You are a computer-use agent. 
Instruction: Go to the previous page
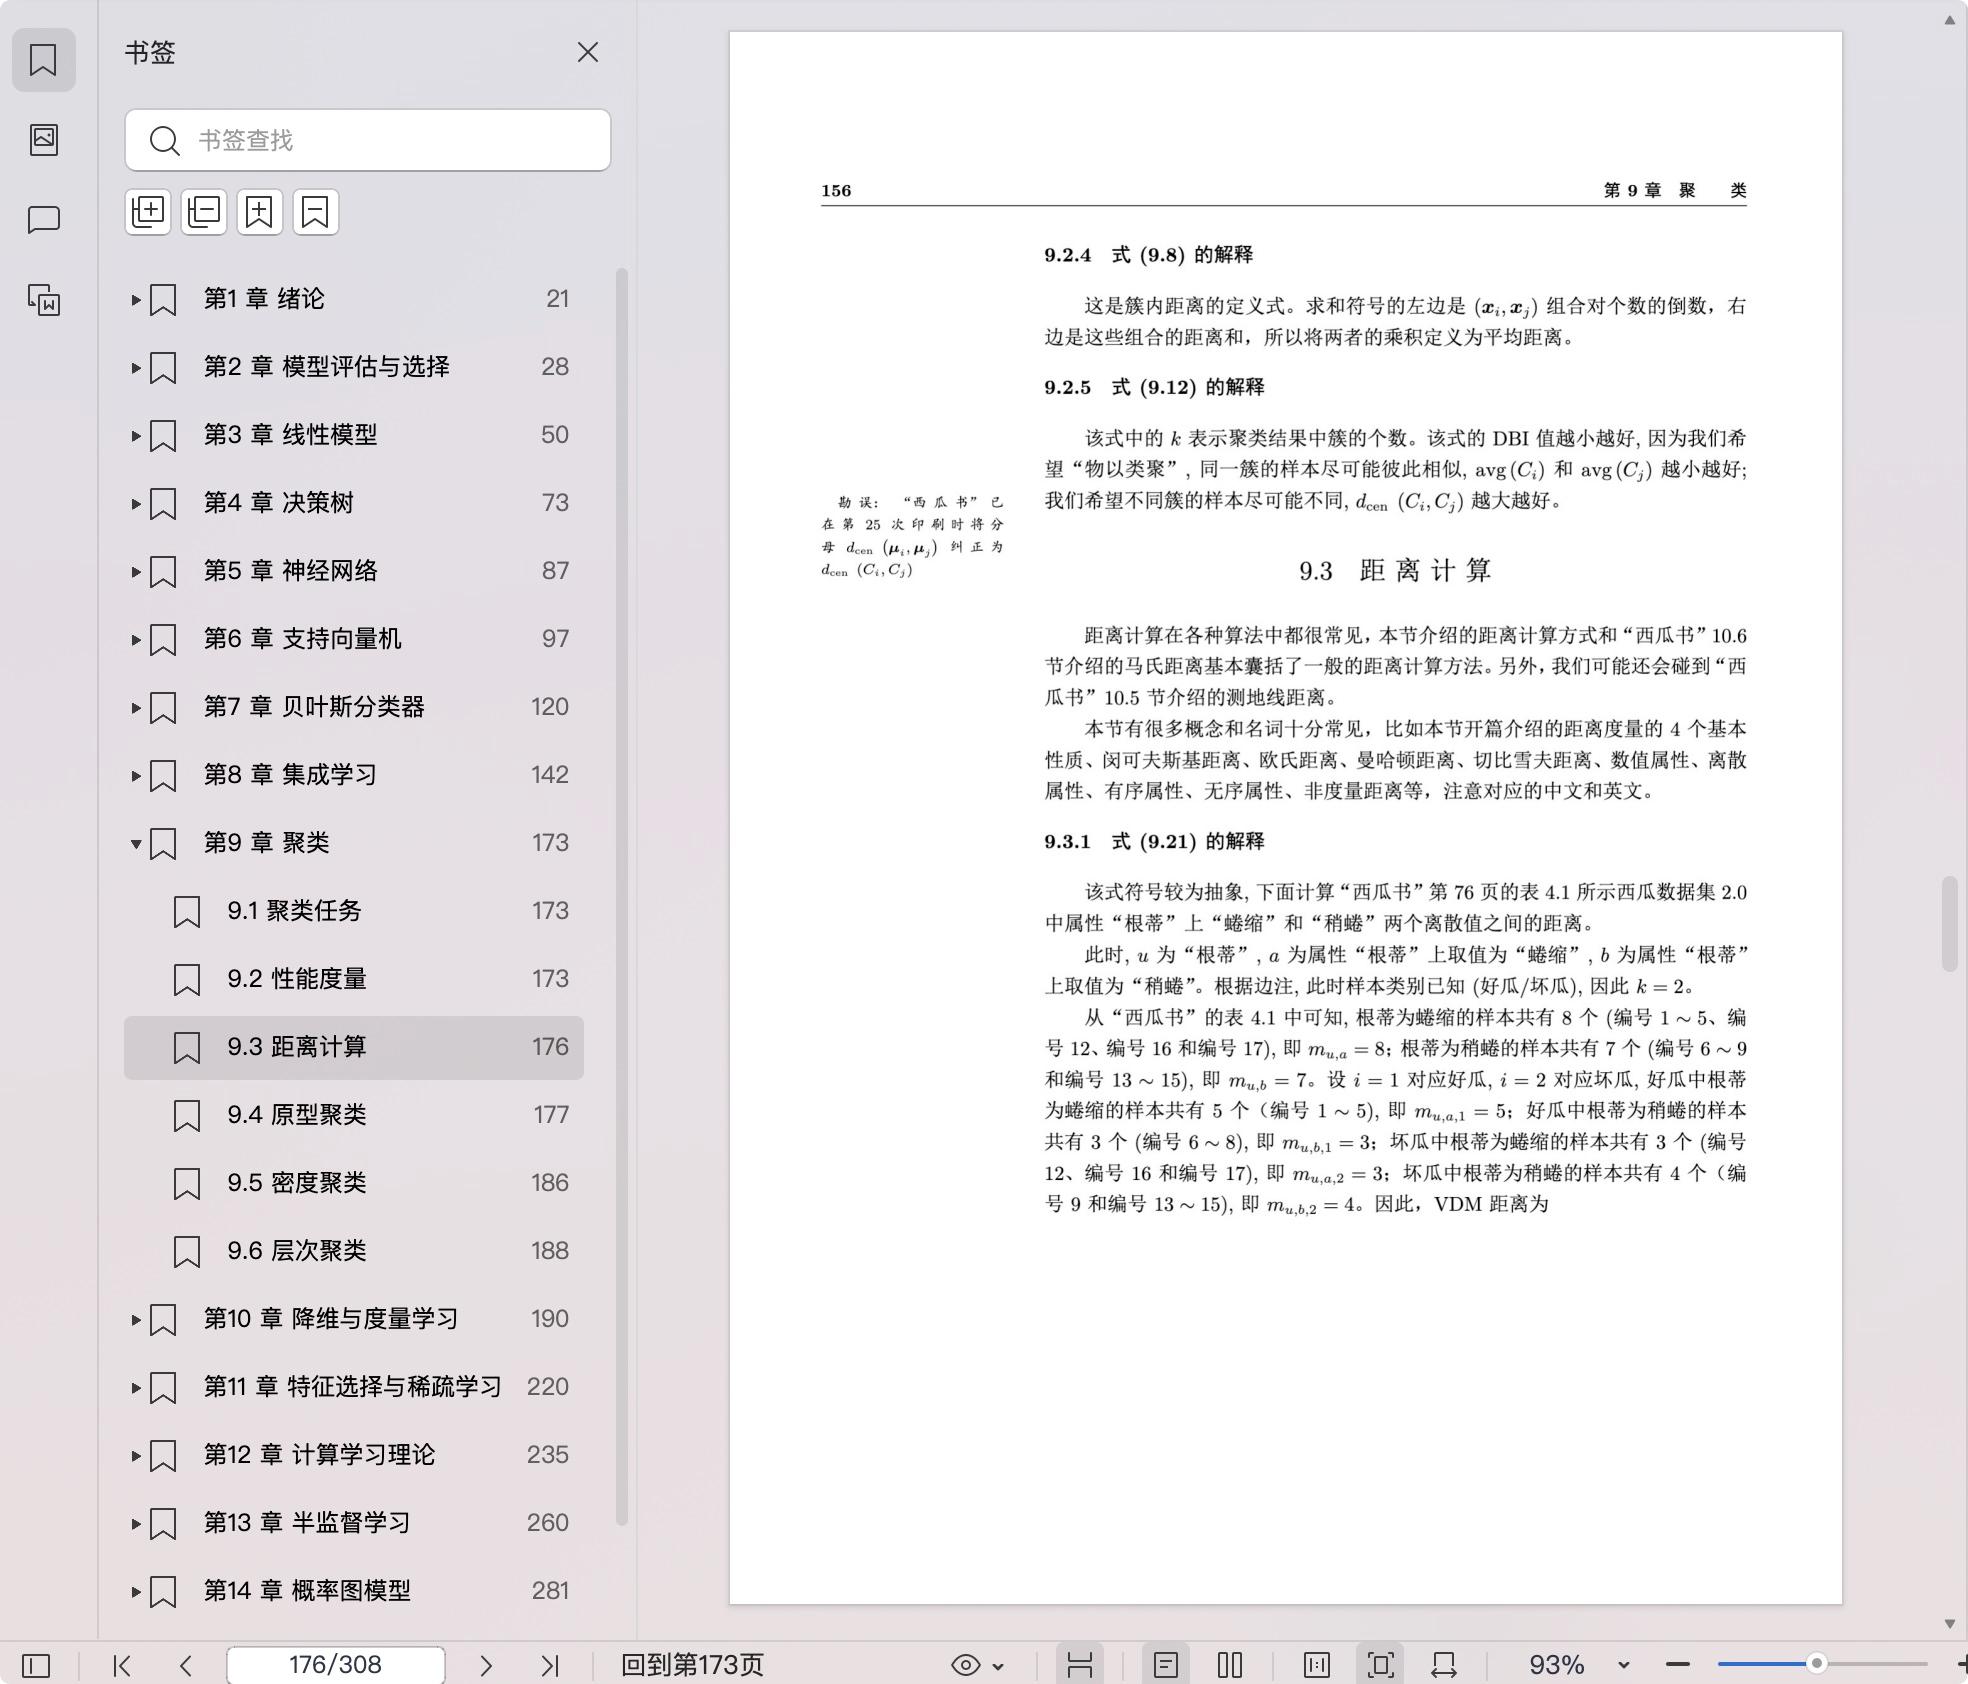(186, 1665)
